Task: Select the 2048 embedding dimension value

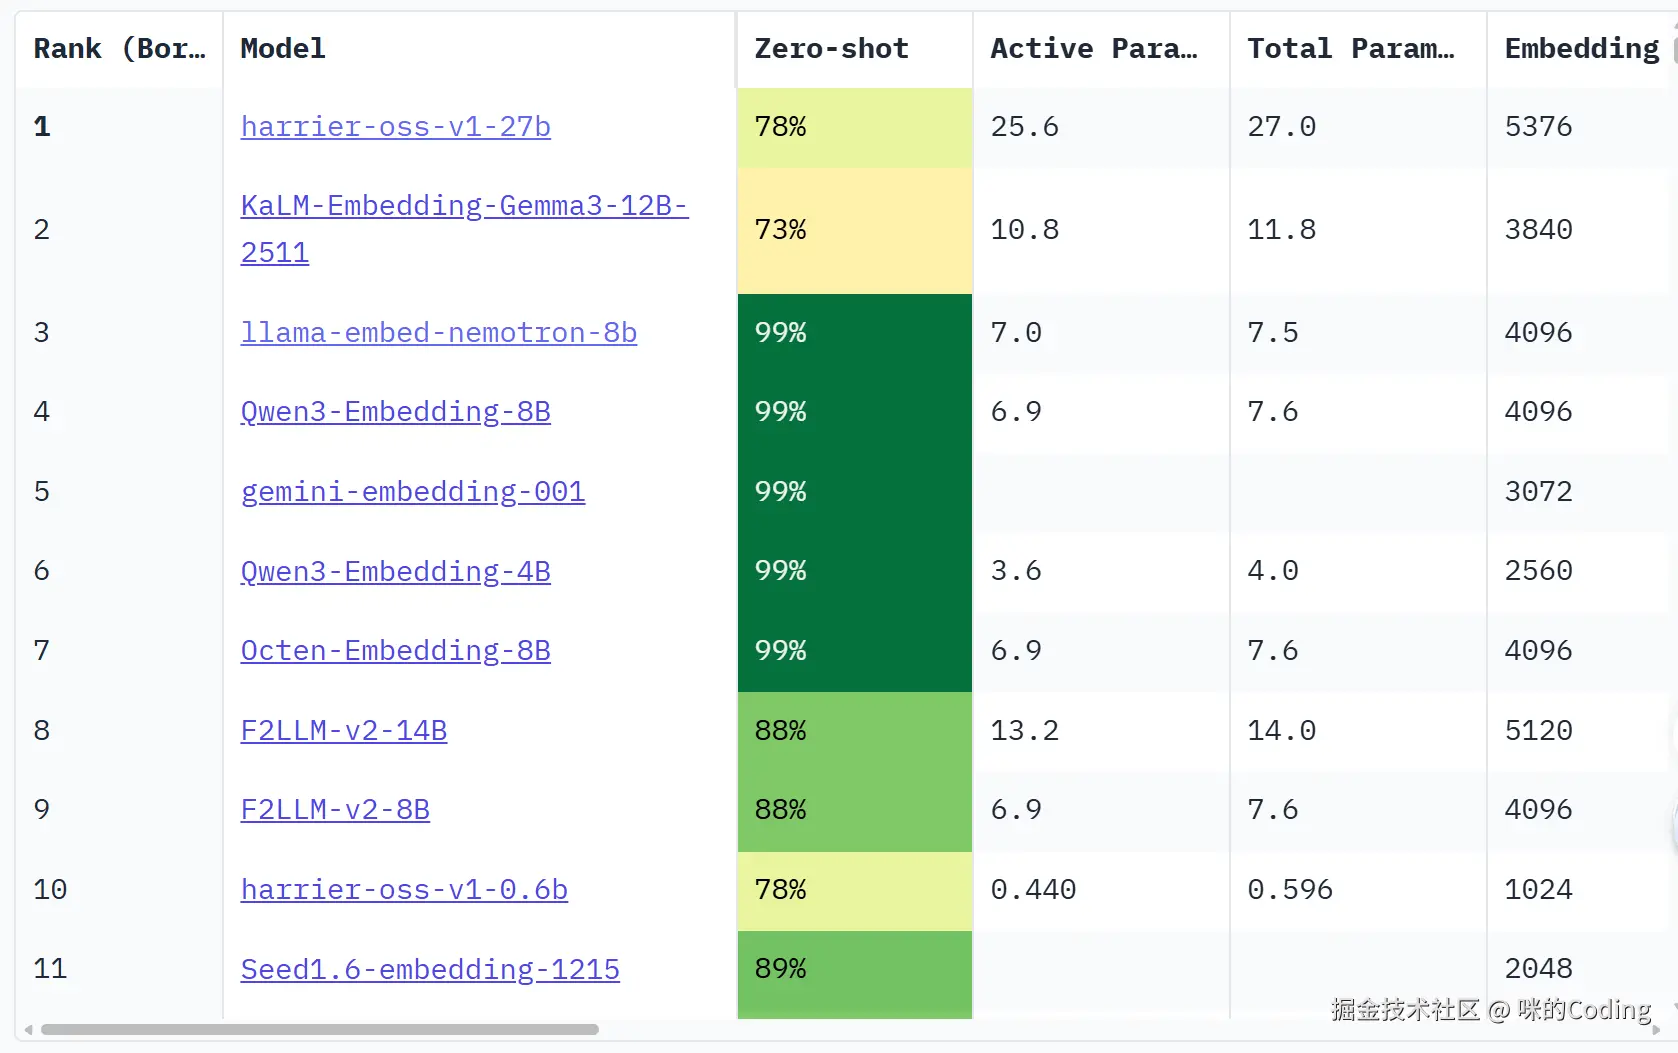Action: point(1538,969)
